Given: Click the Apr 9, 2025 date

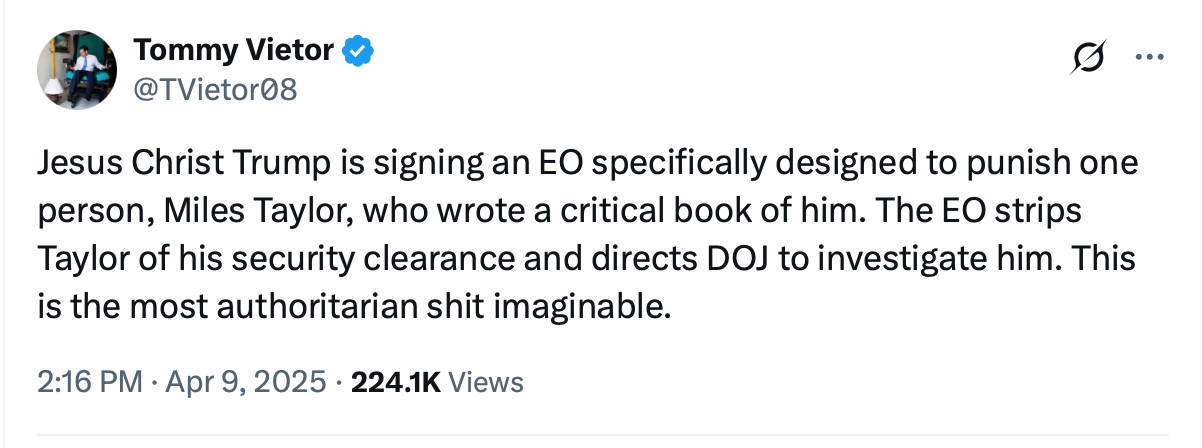Looking at the screenshot, I should coord(243,381).
